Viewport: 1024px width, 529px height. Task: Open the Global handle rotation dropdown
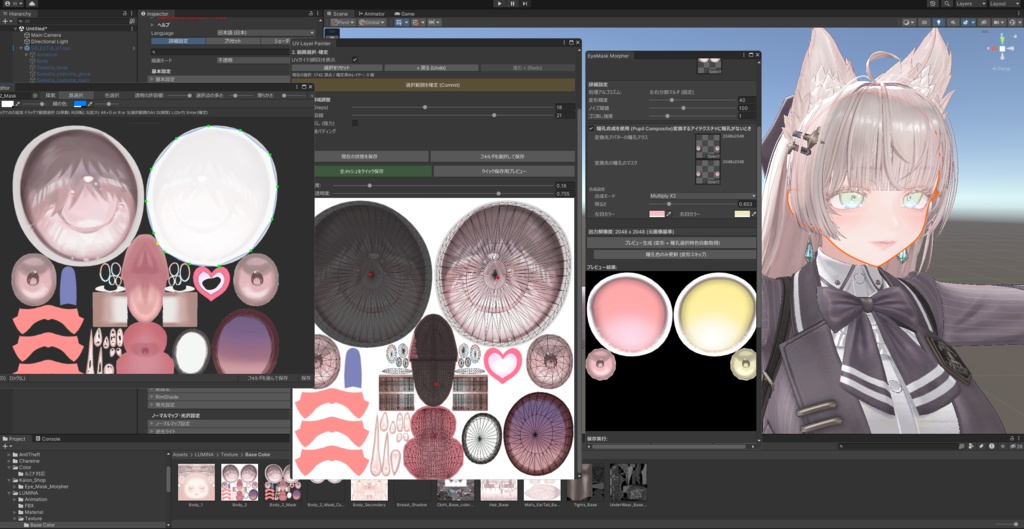click(372, 22)
